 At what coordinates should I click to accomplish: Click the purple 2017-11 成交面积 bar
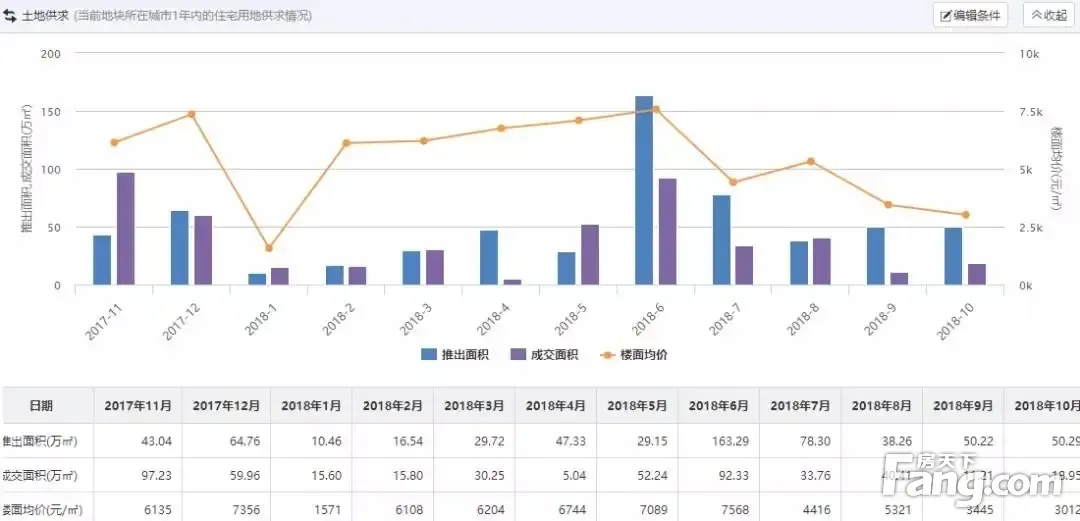pos(125,229)
